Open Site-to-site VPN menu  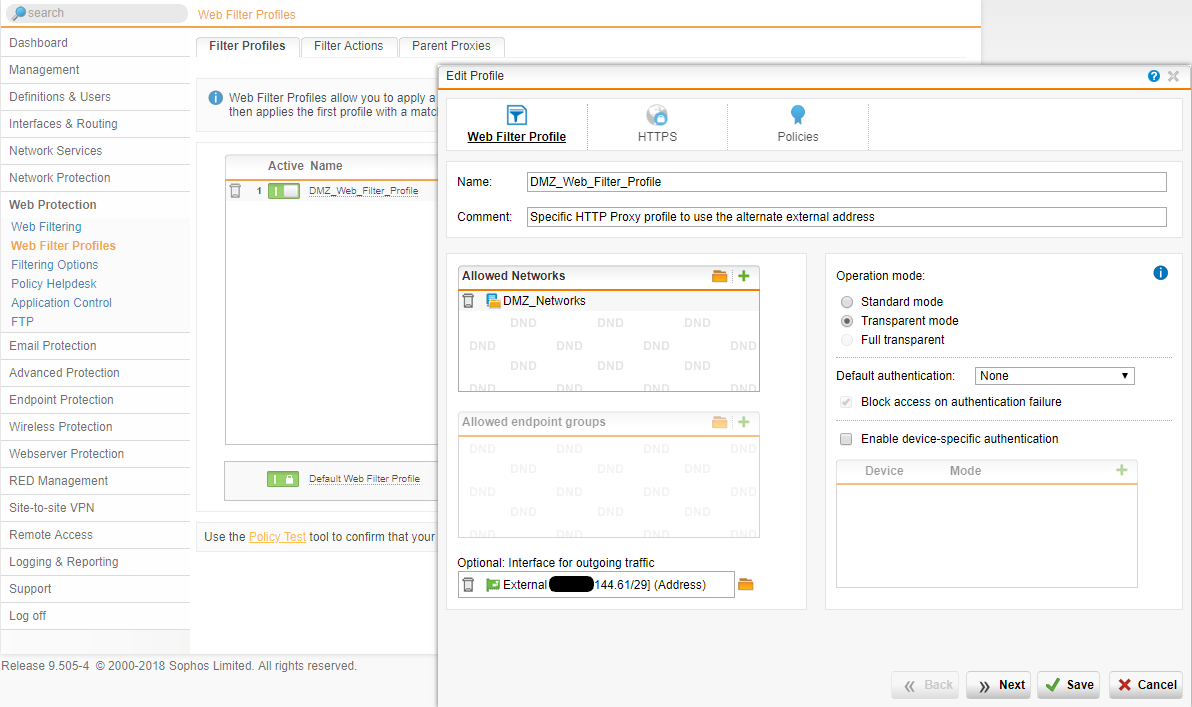pos(95,508)
